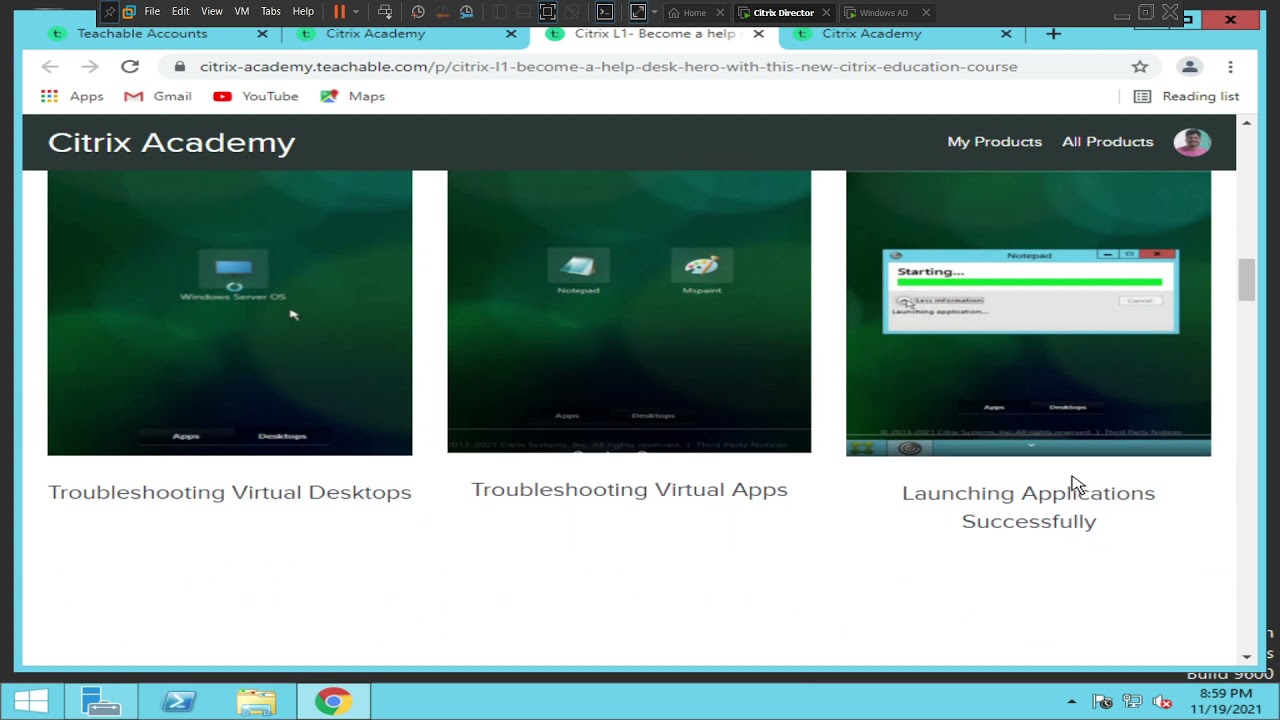Open the VMware VM menu

tap(242, 12)
